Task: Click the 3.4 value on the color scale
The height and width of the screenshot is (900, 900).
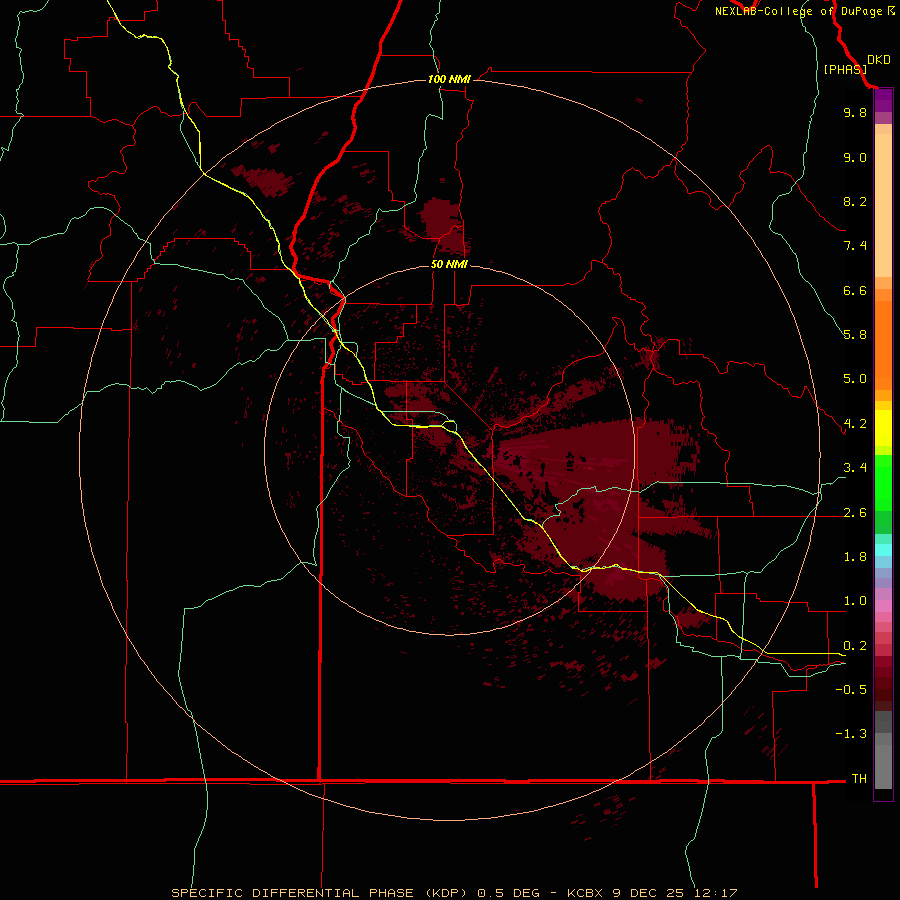Action: tap(855, 468)
